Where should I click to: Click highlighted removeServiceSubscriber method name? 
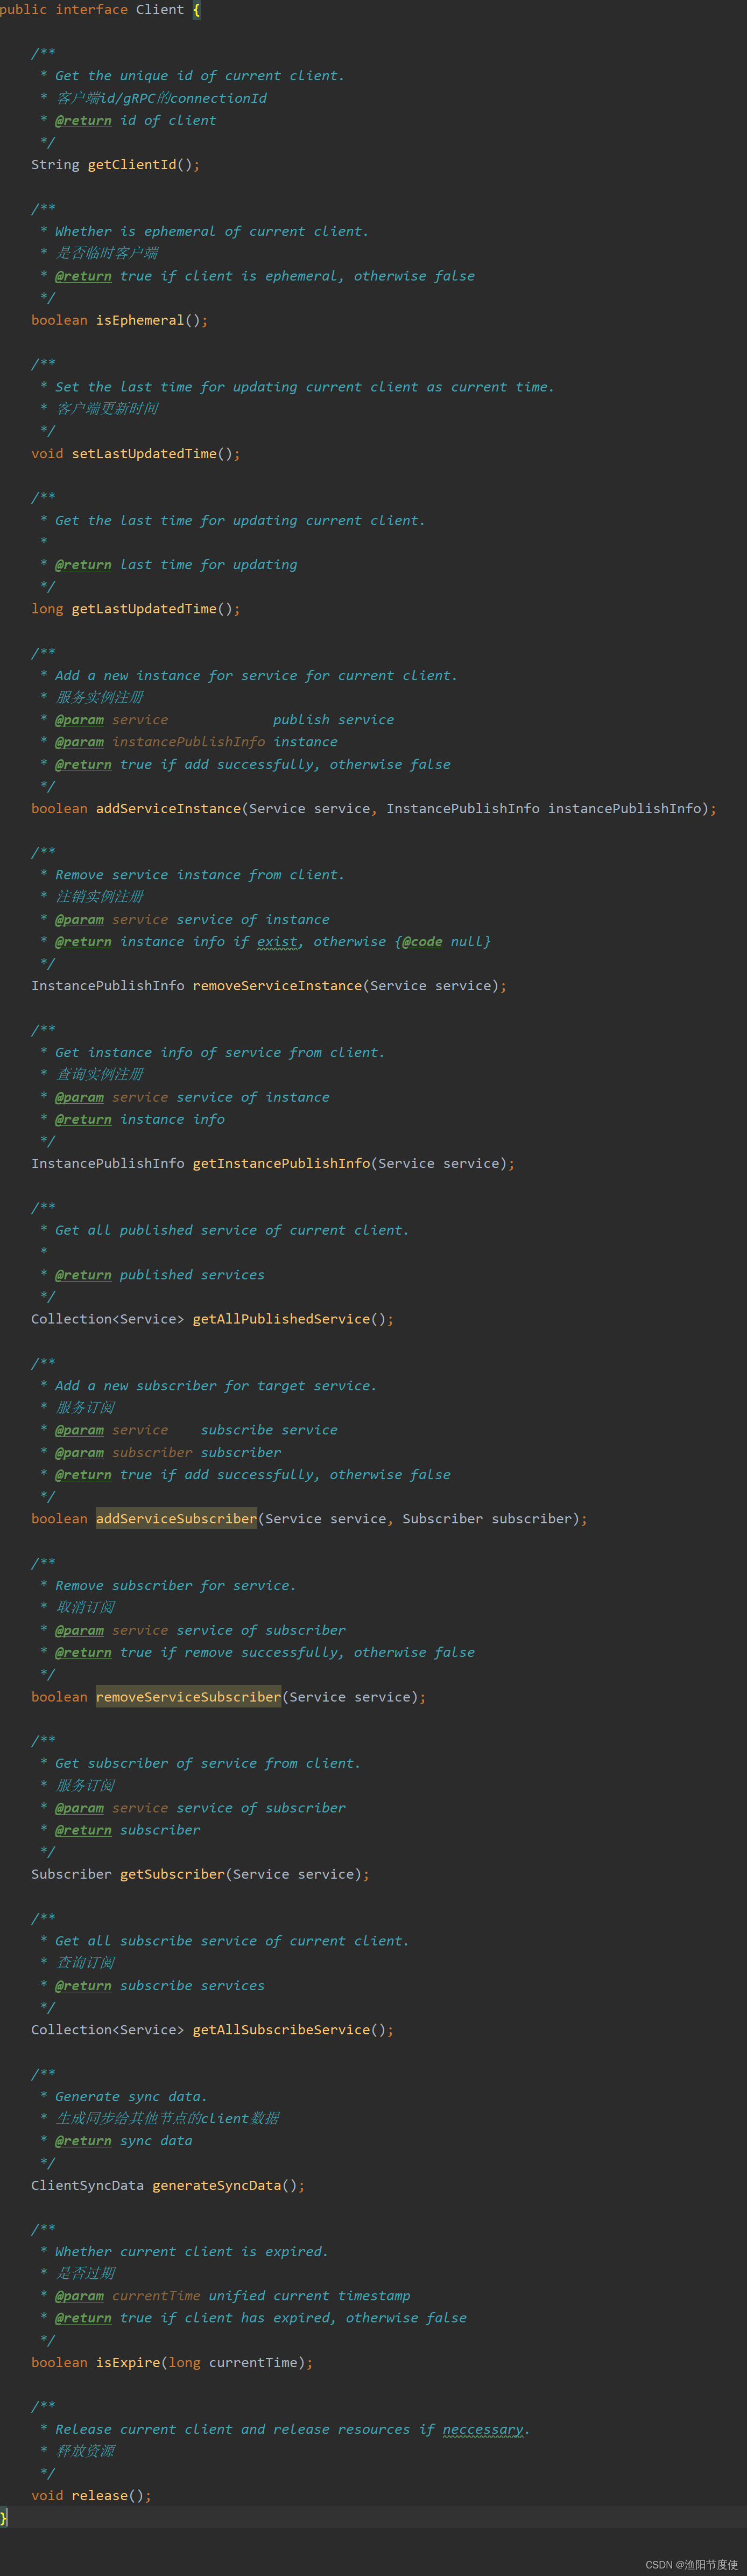[189, 1696]
